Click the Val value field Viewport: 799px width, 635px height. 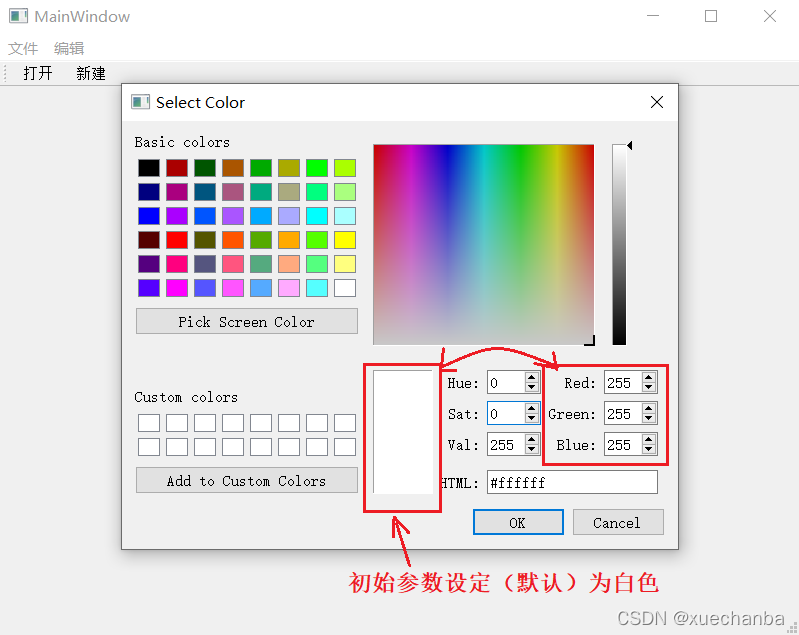click(505, 445)
